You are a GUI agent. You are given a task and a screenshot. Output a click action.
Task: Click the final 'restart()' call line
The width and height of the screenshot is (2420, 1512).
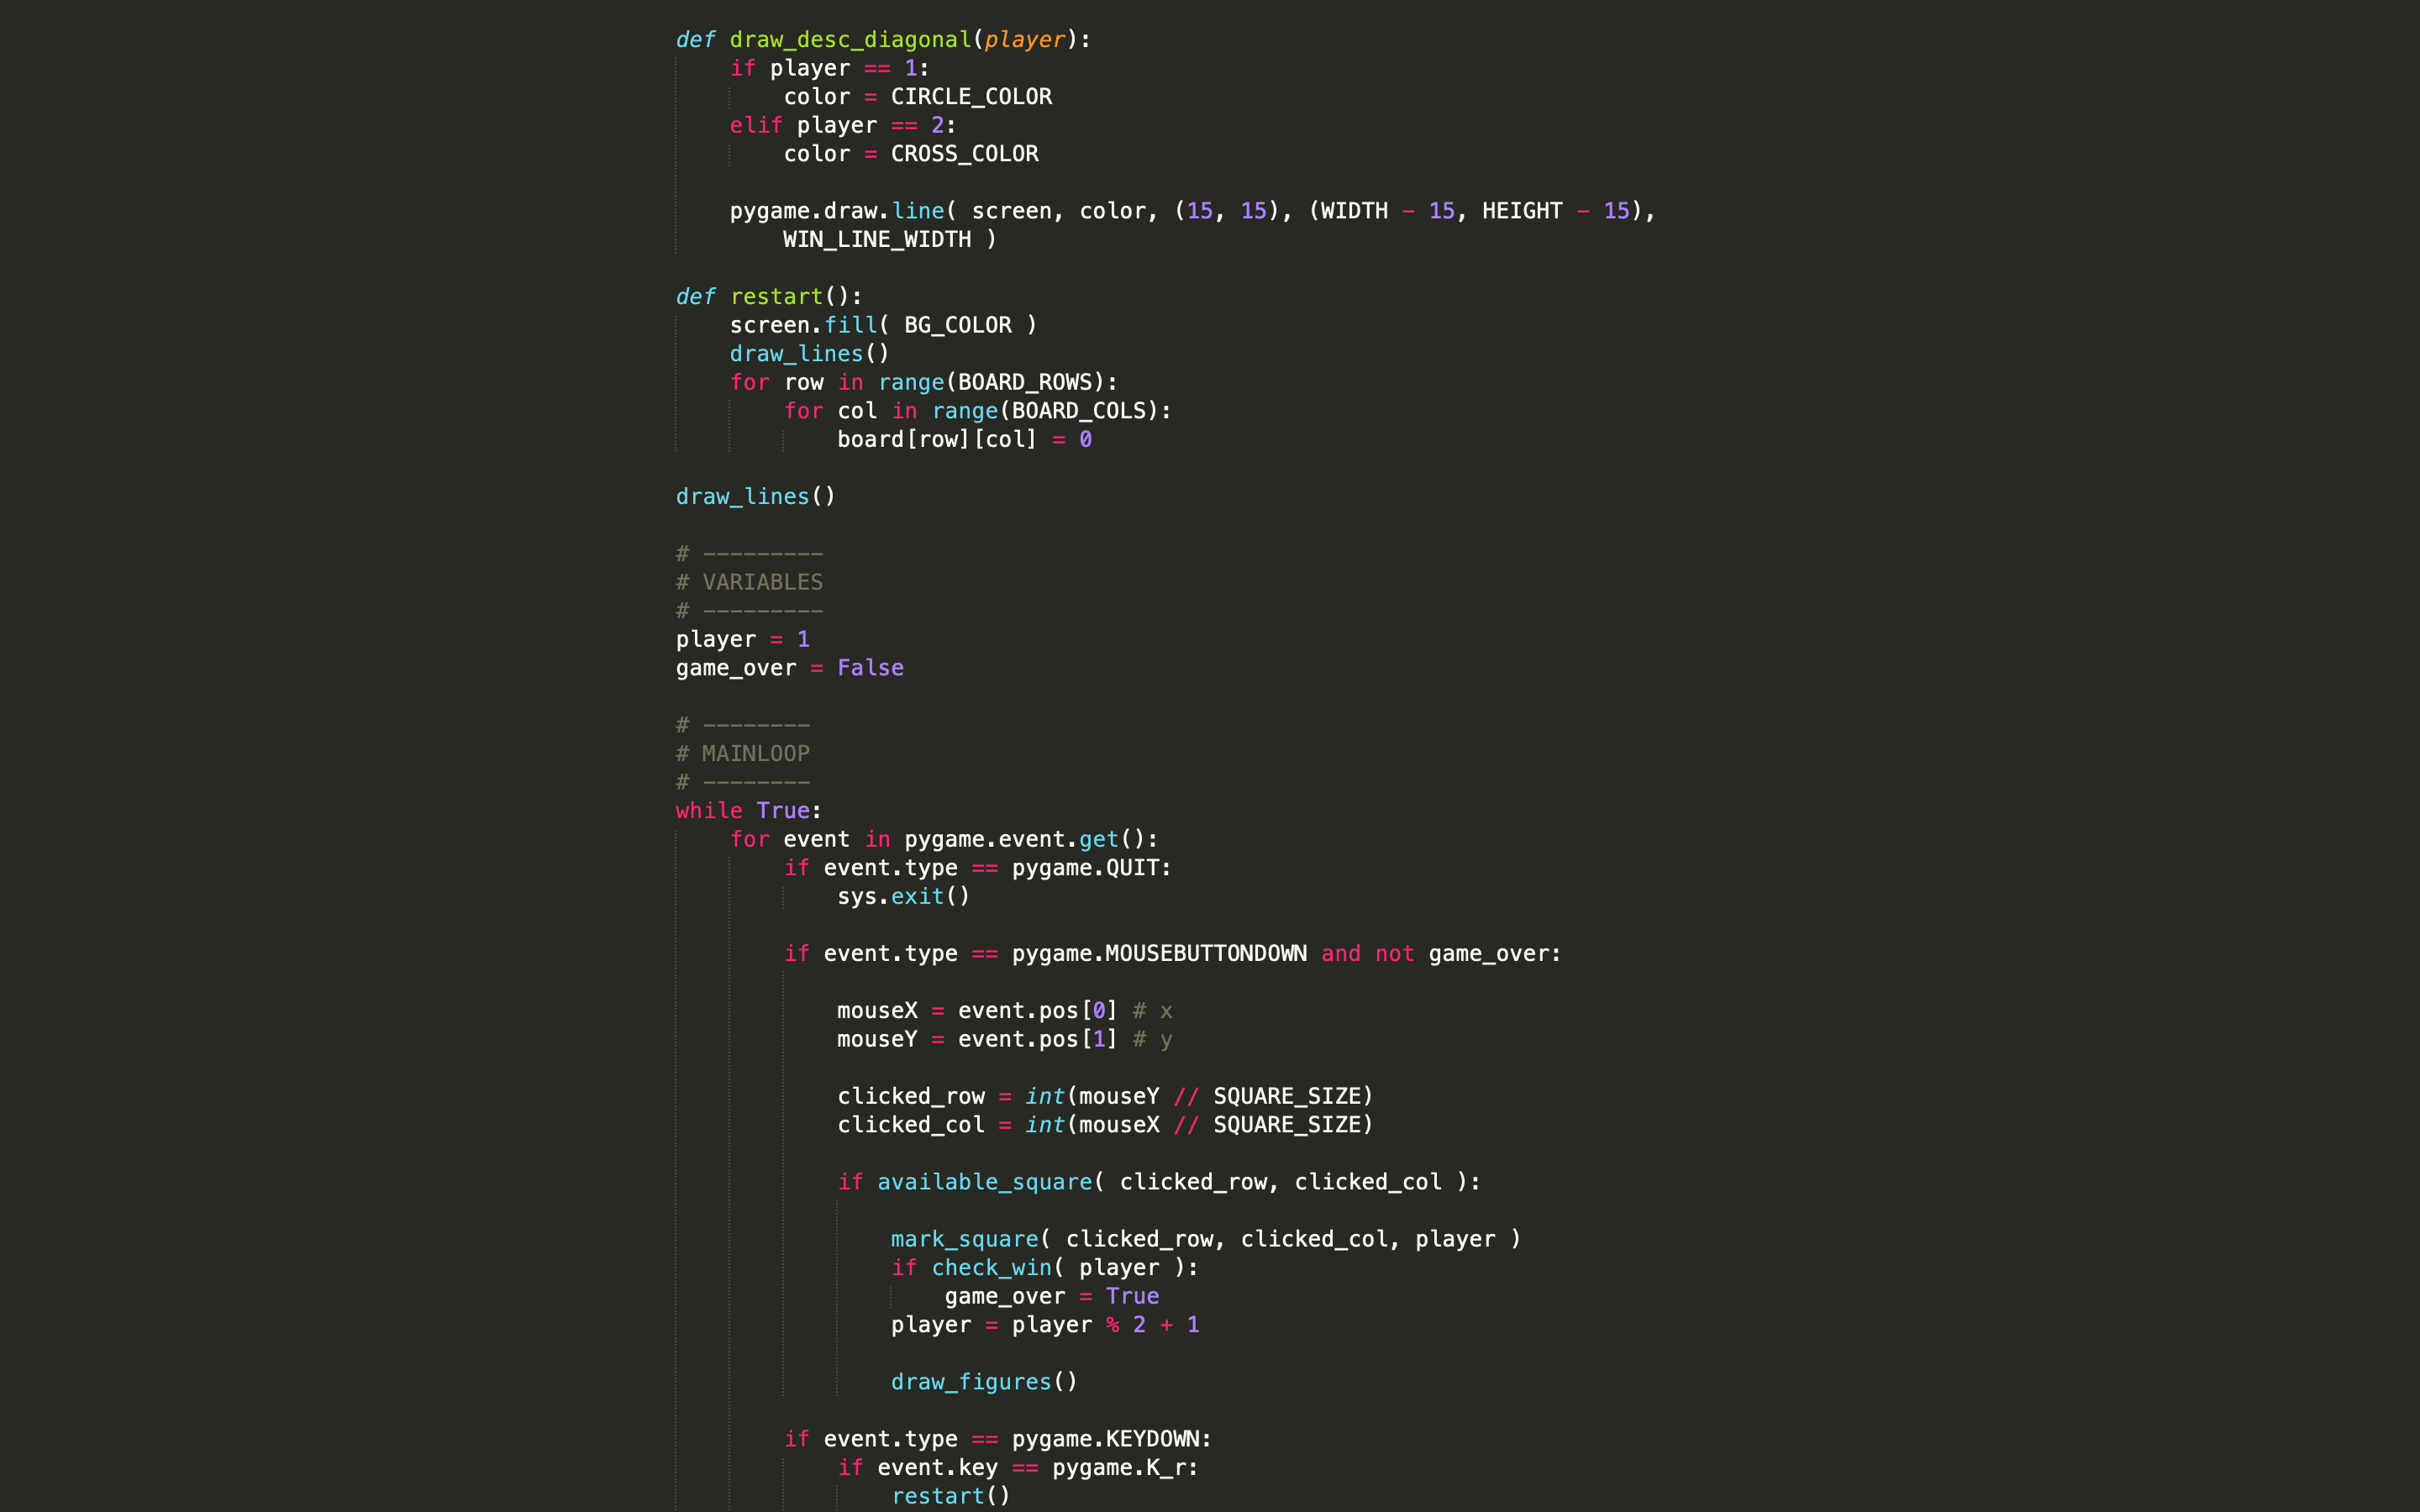coord(951,1496)
